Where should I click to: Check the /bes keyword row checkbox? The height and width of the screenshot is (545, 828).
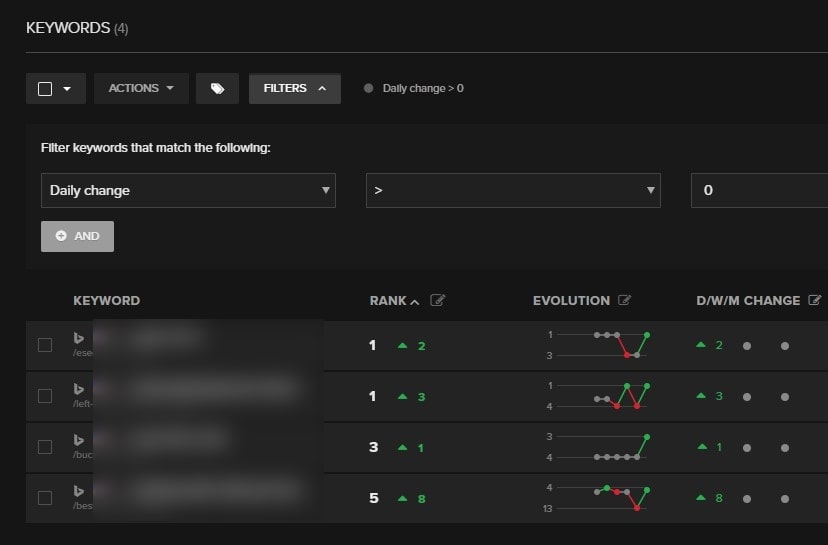[45, 498]
